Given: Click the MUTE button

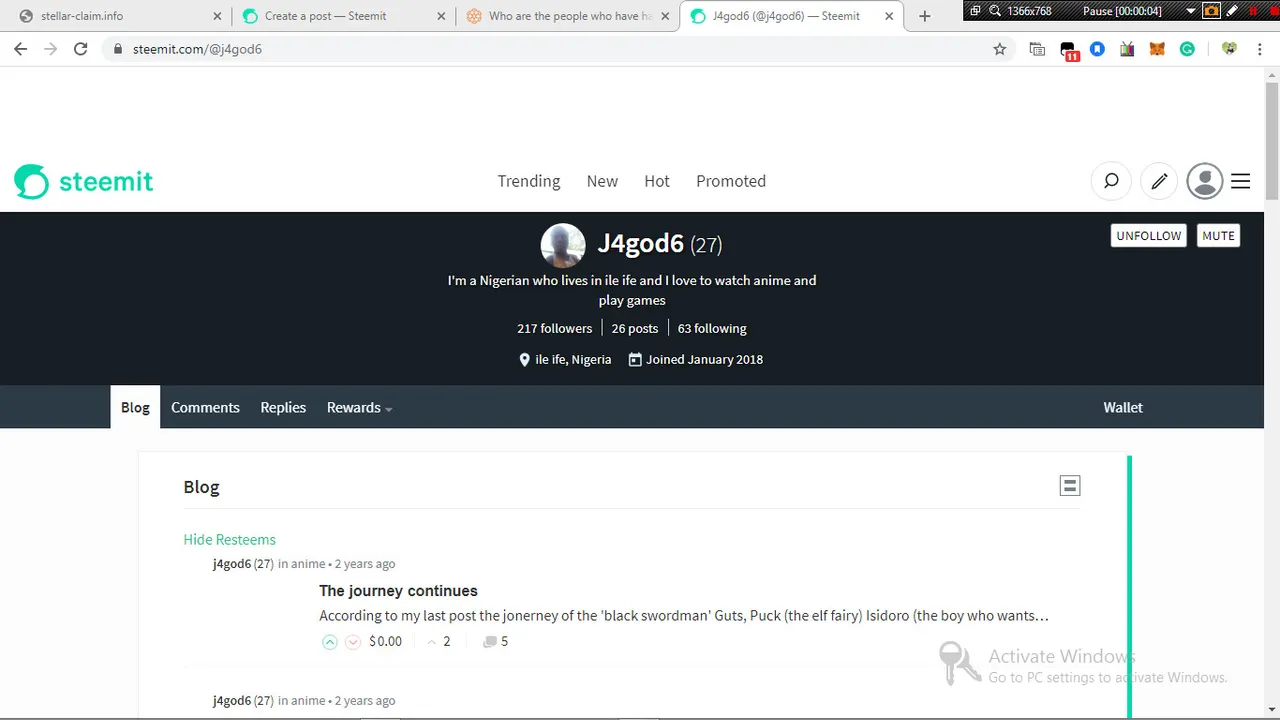Looking at the screenshot, I should click(x=1218, y=236).
